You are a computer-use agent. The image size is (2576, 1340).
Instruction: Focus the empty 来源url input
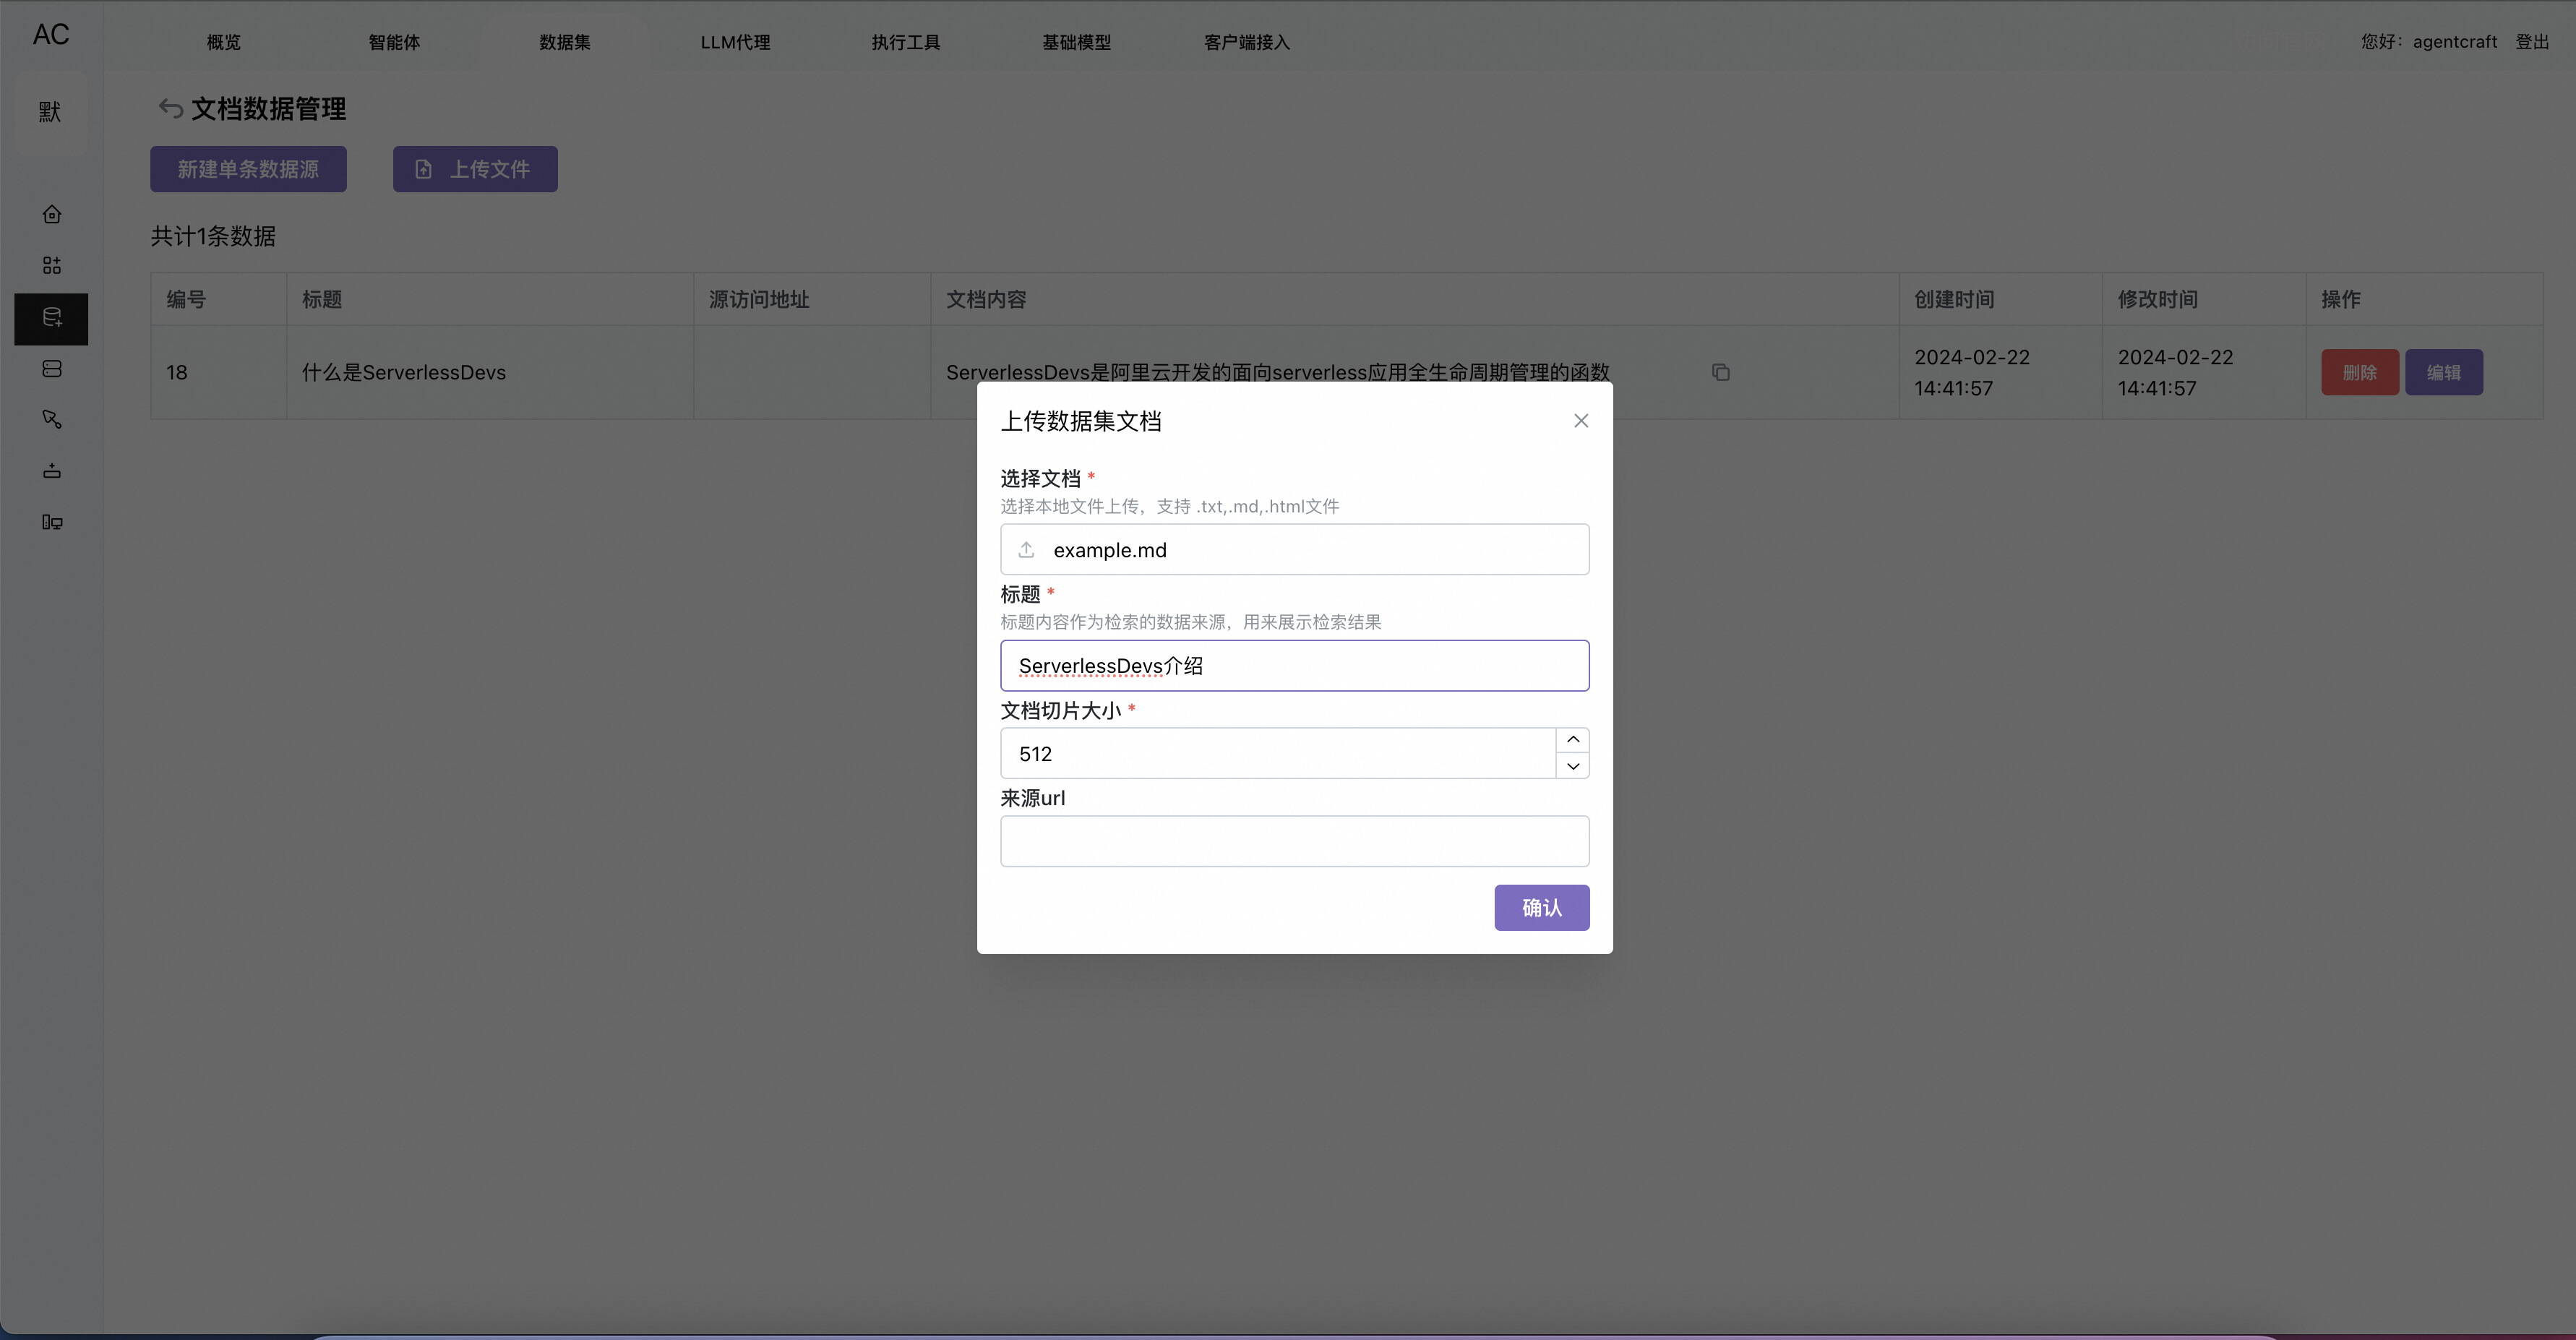[x=1295, y=841]
